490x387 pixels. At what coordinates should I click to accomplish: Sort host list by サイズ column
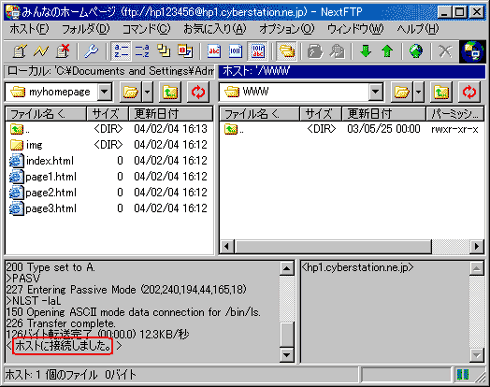coord(321,114)
